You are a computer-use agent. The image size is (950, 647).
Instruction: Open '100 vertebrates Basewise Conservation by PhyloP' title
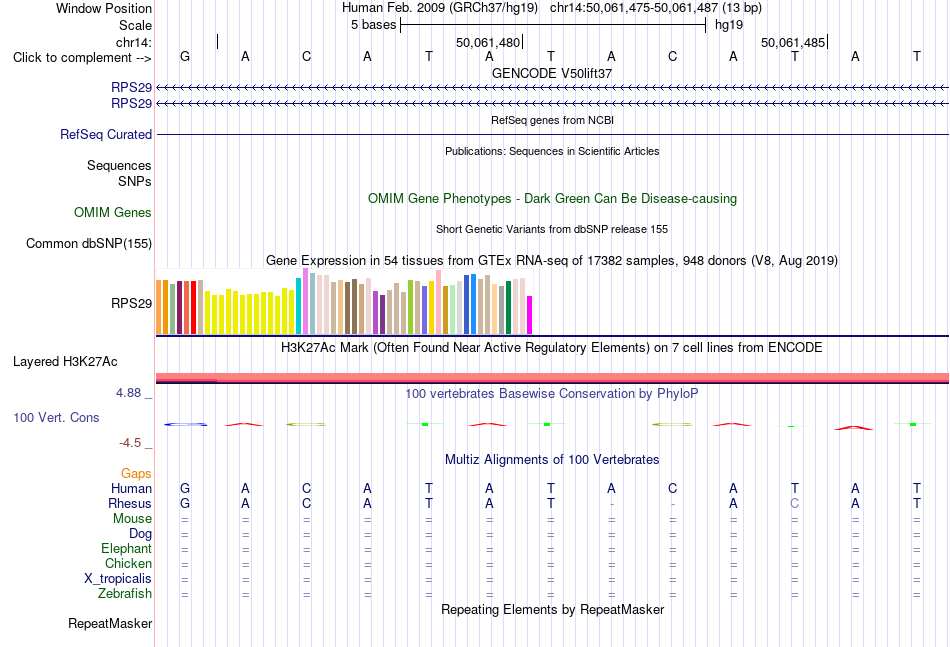[x=552, y=394]
